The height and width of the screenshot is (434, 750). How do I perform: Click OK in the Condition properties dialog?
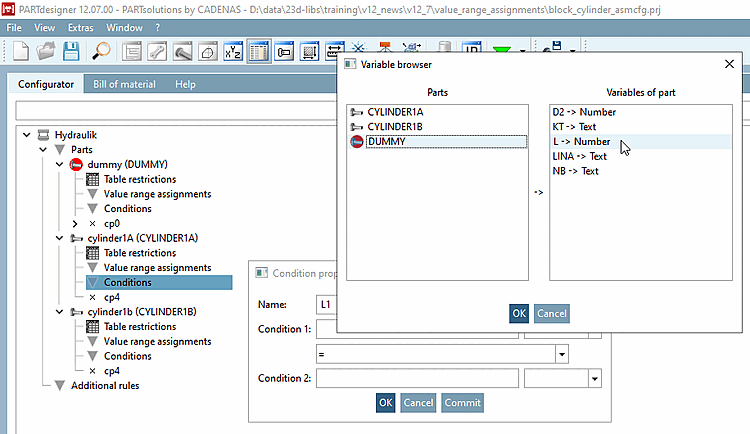(x=386, y=403)
